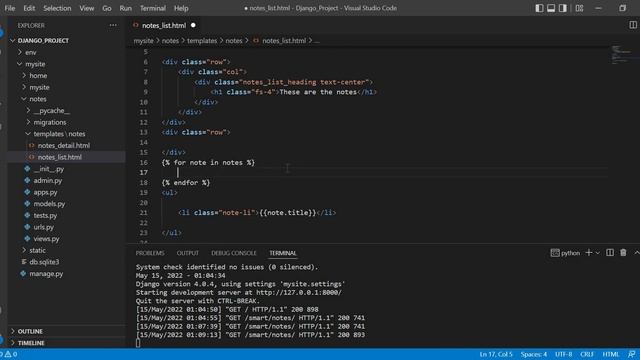Open the Help menu
The height and width of the screenshot is (360, 640).
[181, 8]
